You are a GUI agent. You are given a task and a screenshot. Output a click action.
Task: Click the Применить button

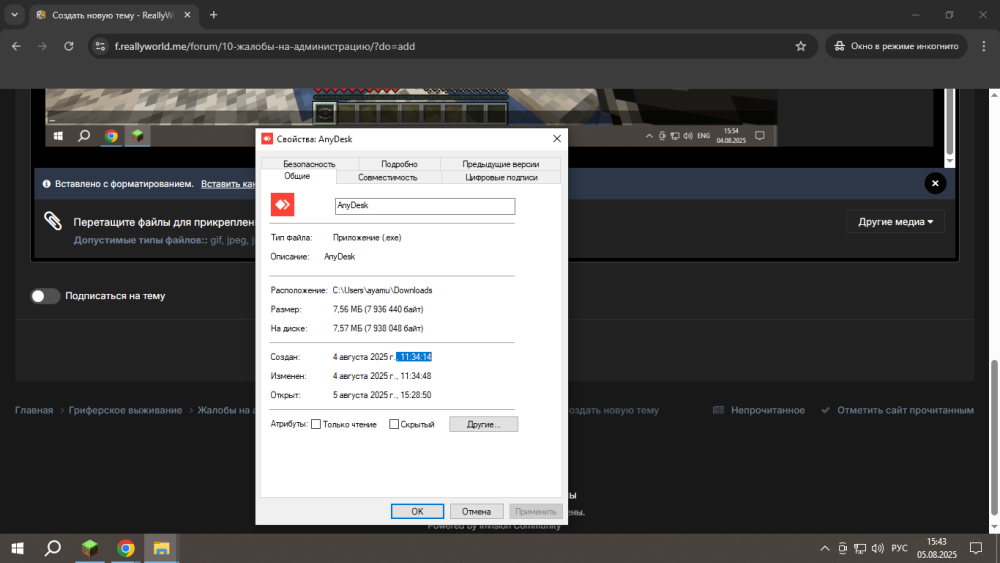pyautogui.click(x=536, y=511)
